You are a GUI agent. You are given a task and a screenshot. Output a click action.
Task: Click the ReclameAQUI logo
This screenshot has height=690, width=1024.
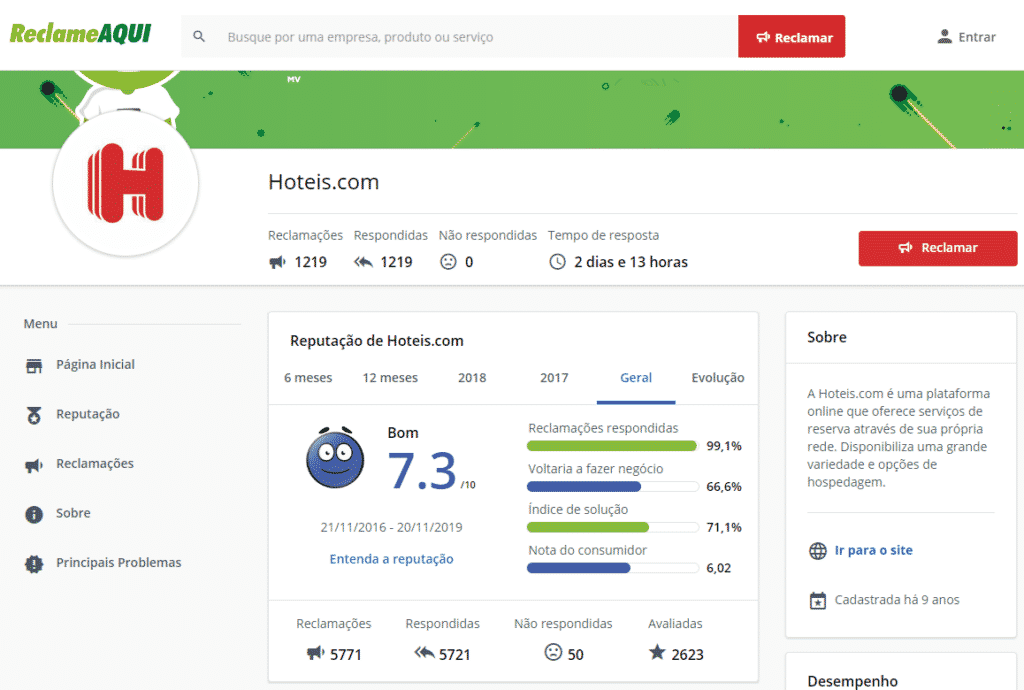click(x=80, y=33)
